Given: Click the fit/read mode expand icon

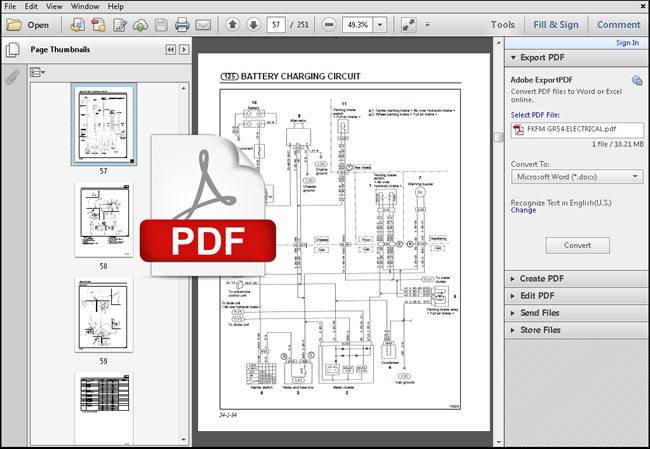Looking at the screenshot, I should coord(409,25).
